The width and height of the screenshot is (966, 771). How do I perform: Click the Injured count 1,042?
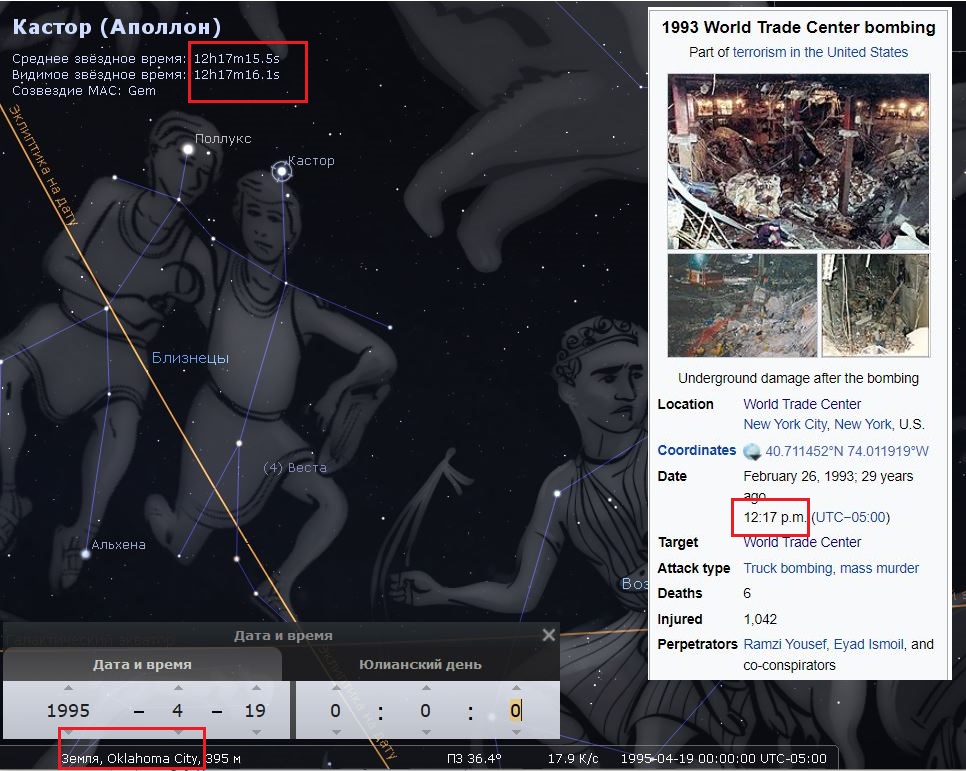coord(760,619)
